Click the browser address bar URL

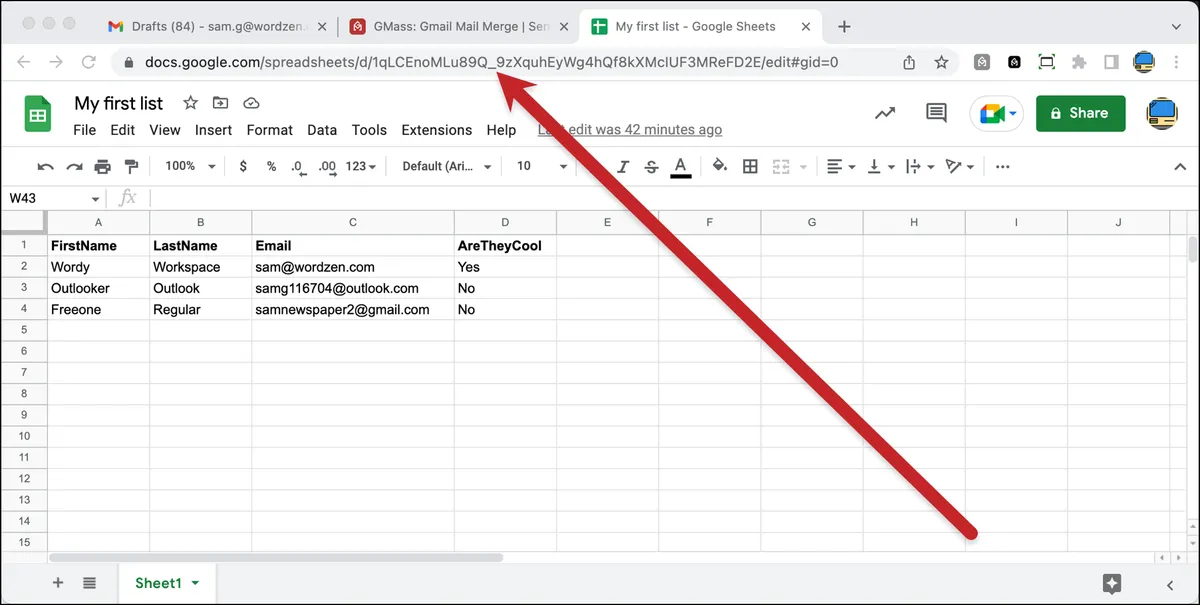click(491, 62)
